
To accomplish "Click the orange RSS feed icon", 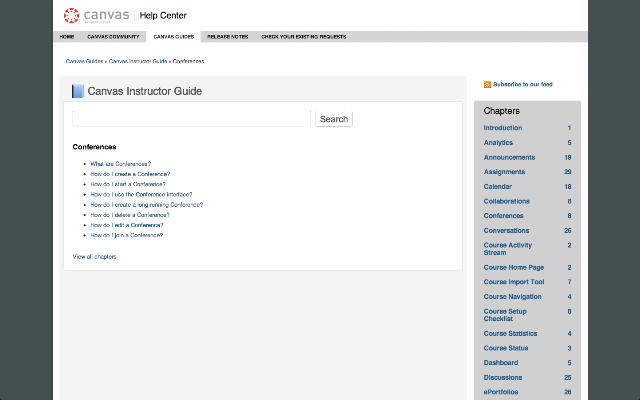I will 487,84.
